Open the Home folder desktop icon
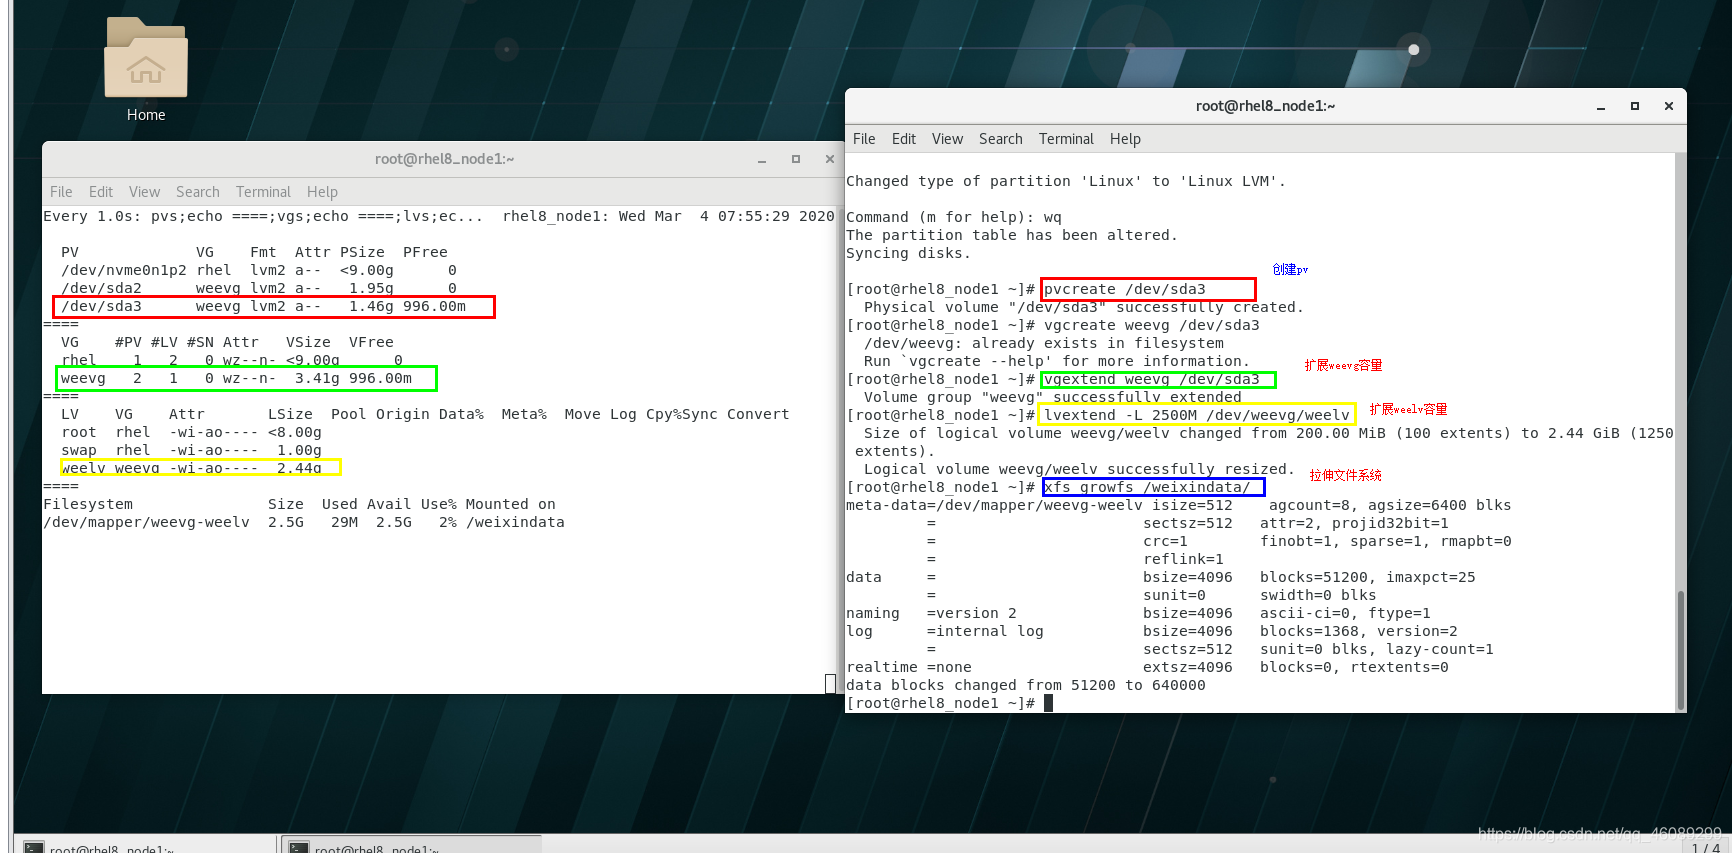The height and width of the screenshot is (853, 1732). (x=146, y=70)
